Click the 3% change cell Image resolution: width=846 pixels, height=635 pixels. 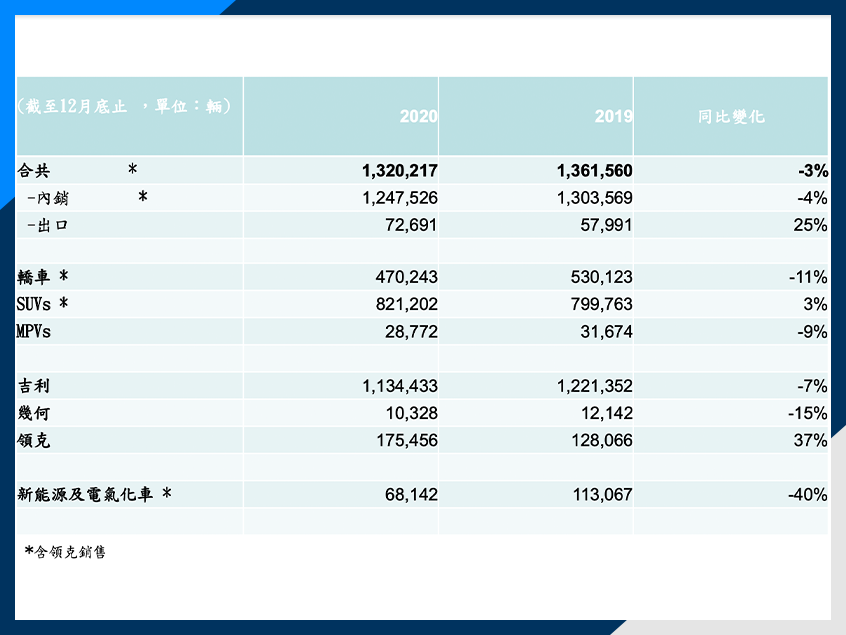(815, 304)
